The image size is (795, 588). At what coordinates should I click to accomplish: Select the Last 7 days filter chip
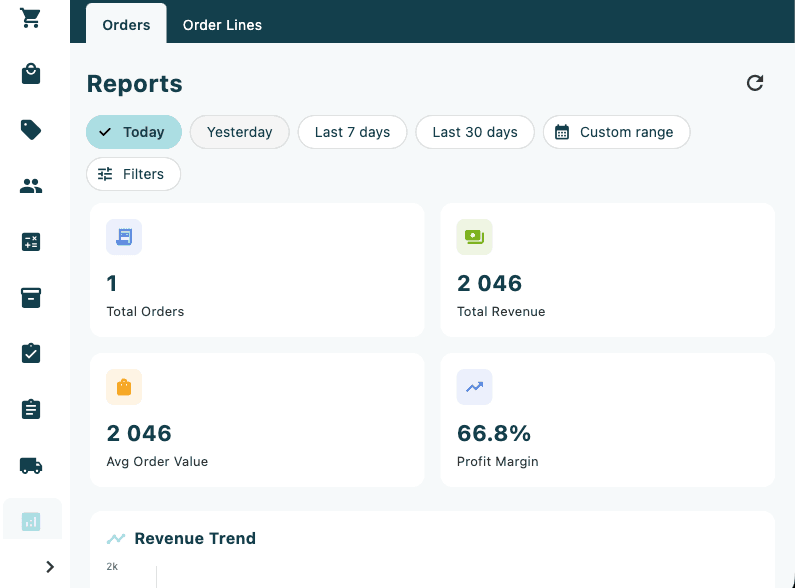pyautogui.click(x=352, y=132)
